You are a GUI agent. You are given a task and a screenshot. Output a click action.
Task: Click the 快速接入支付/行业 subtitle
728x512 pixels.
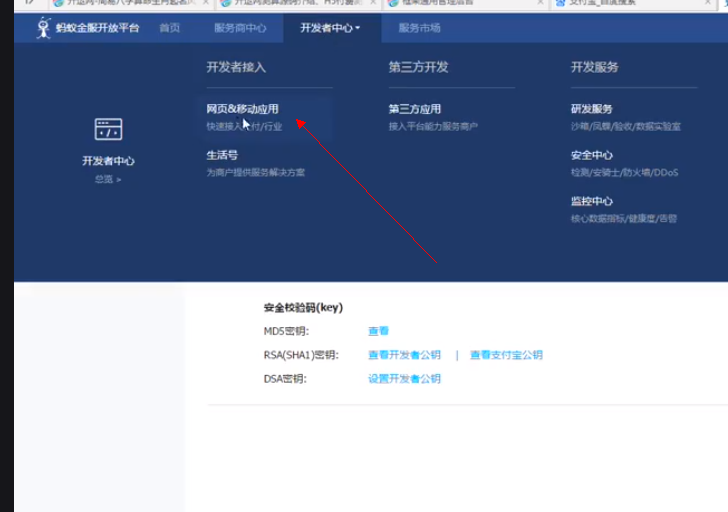coord(244,126)
